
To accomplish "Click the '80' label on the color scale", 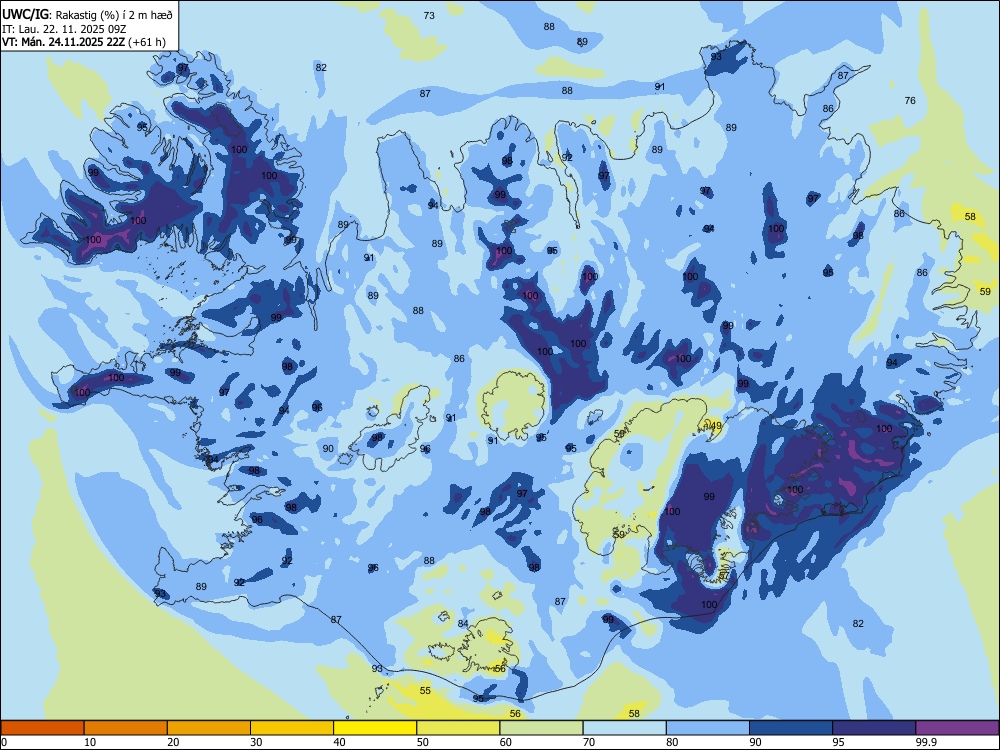I will pos(672,742).
